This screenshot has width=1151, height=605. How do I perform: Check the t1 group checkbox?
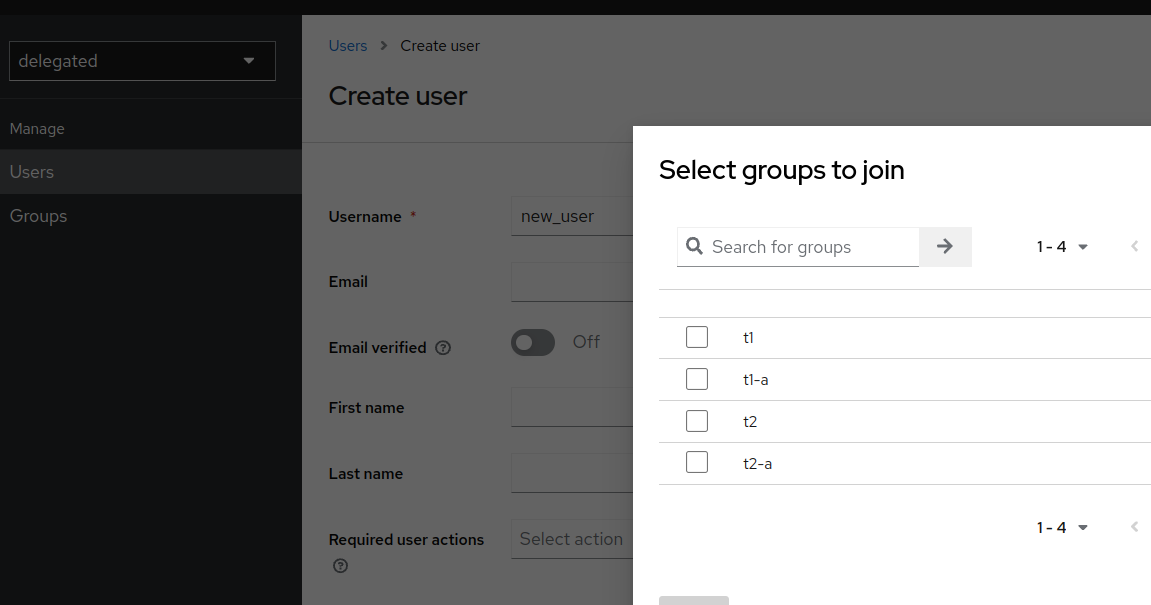(697, 337)
